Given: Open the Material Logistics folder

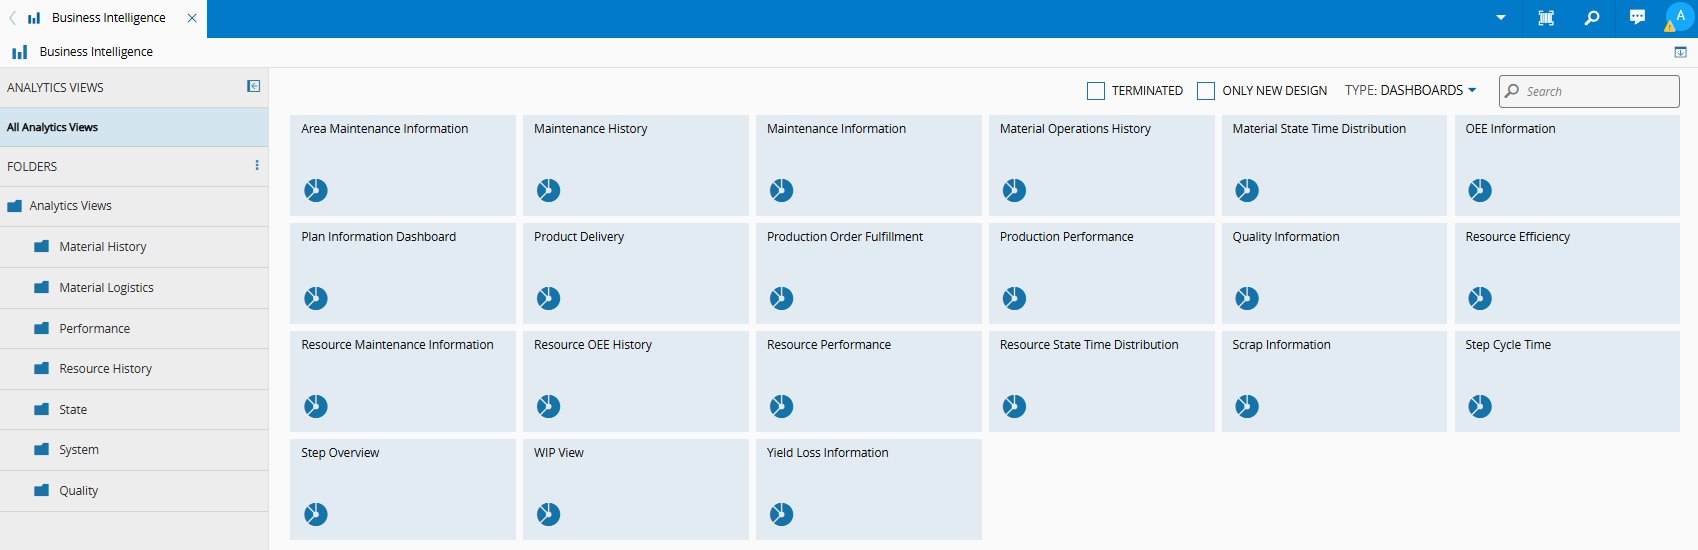Looking at the screenshot, I should (134, 288).
